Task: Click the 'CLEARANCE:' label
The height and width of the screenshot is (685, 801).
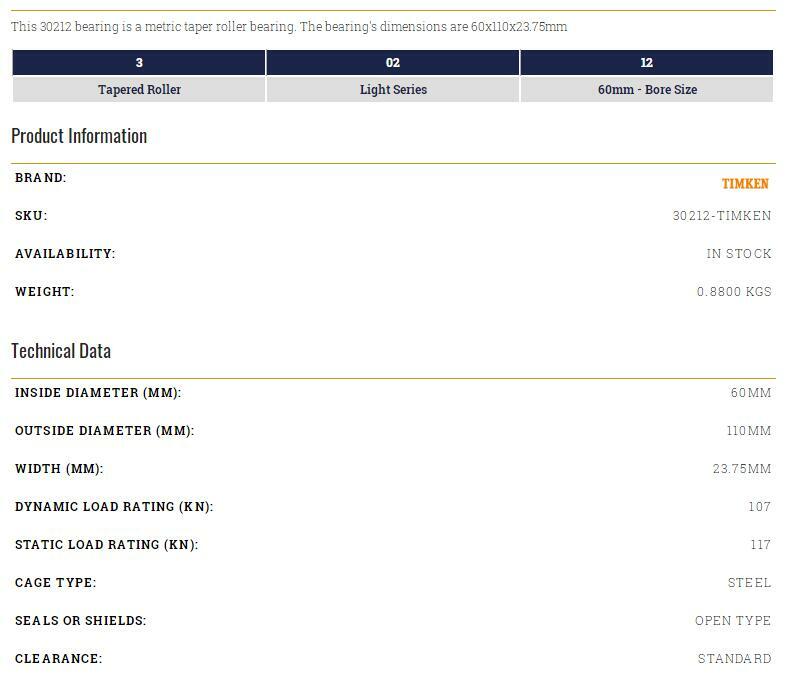Action: coord(59,658)
